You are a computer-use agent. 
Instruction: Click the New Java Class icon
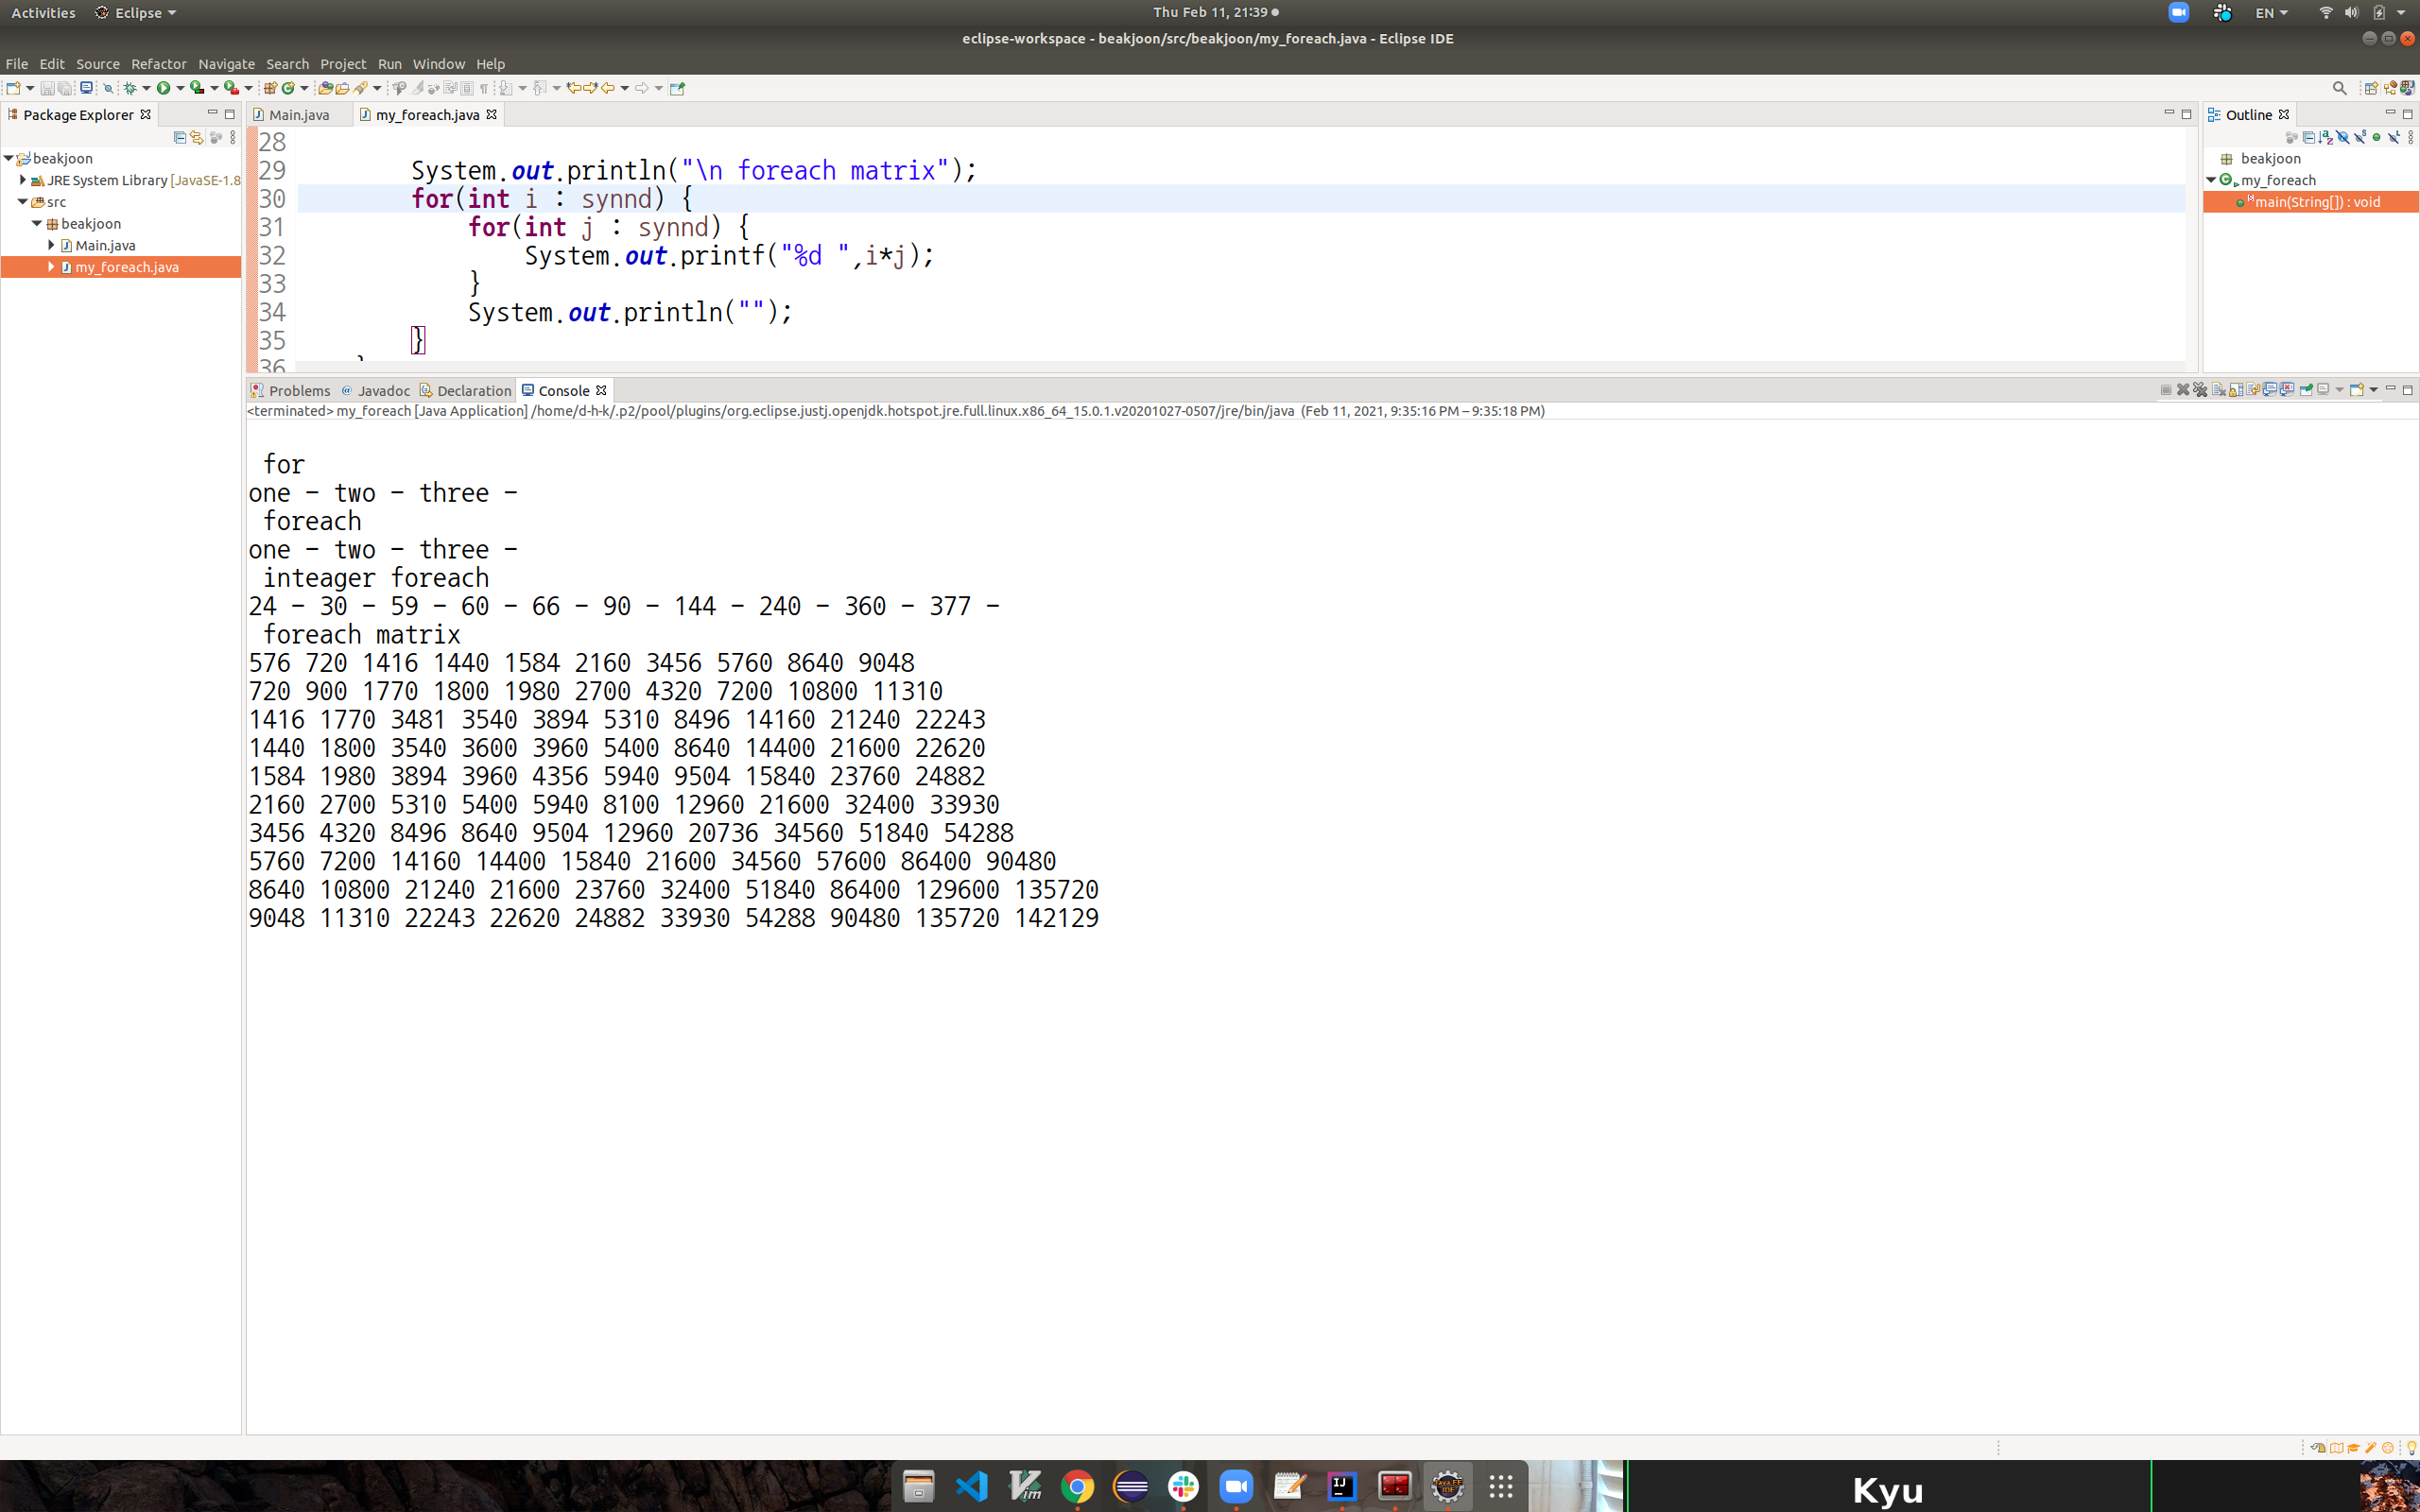tap(288, 88)
